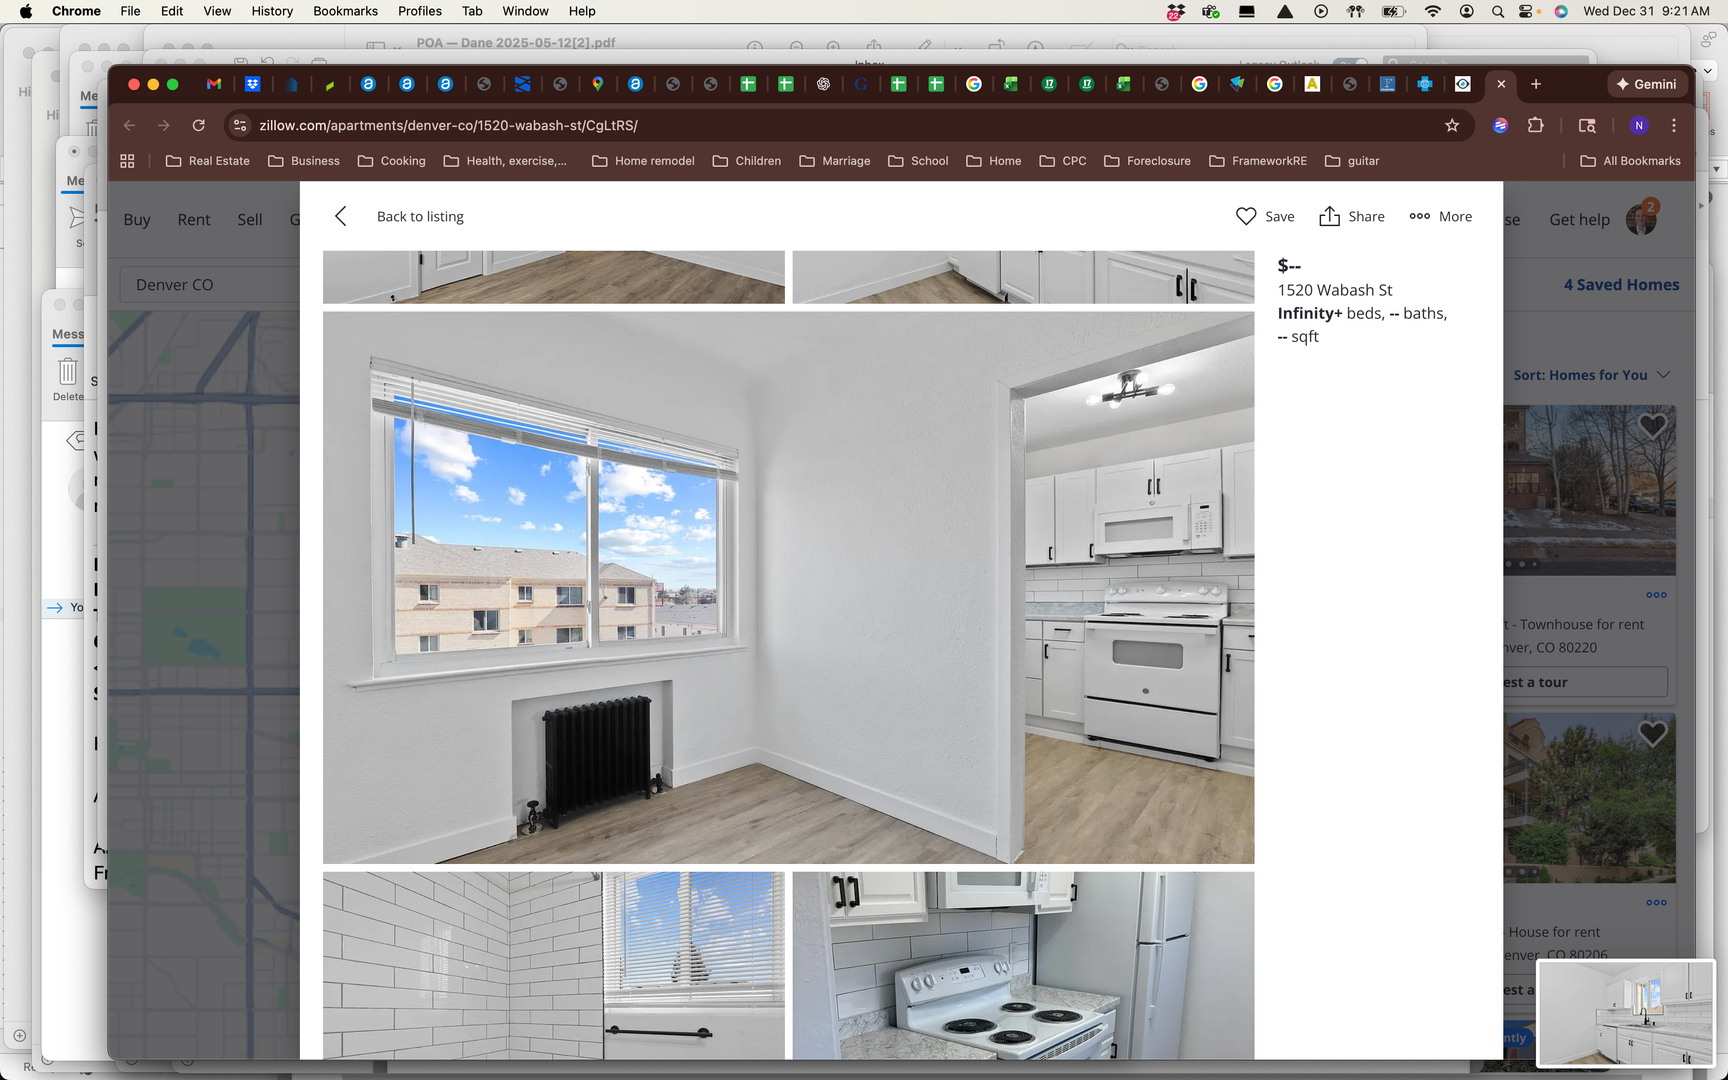The width and height of the screenshot is (1728, 1080).
Task: Open the History menu
Action: (x=272, y=11)
